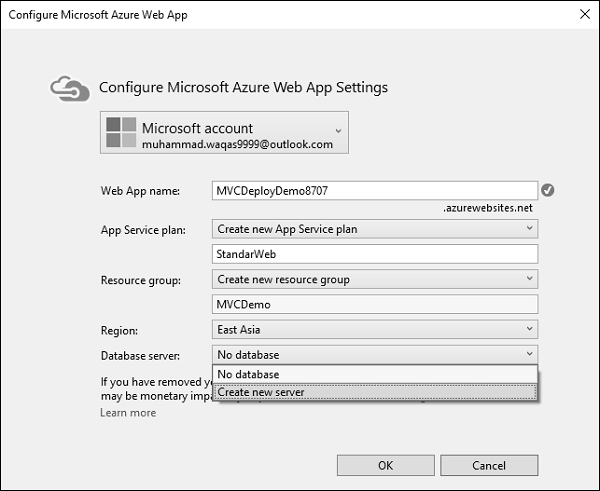Viewport: 600px width, 491px height.
Task: Click the Microsoft account logo icon
Action: tap(121, 134)
